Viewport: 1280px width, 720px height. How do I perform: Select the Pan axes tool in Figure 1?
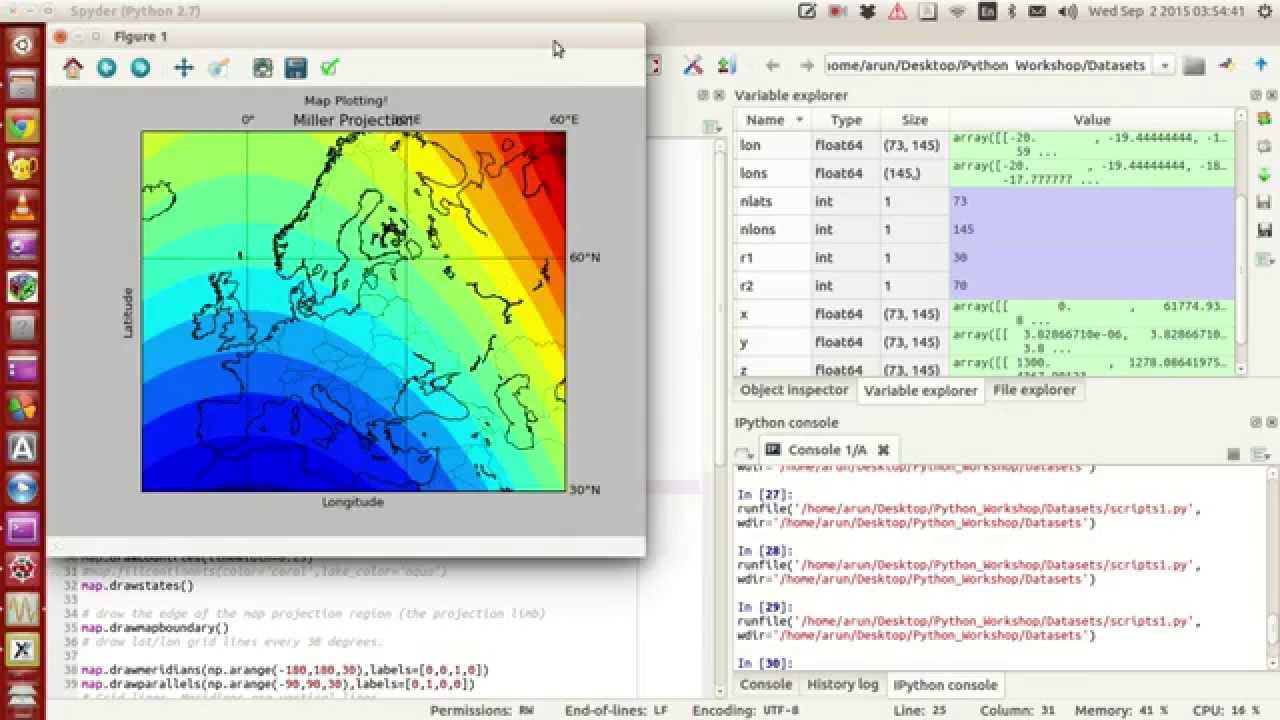click(x=184, y=68)
